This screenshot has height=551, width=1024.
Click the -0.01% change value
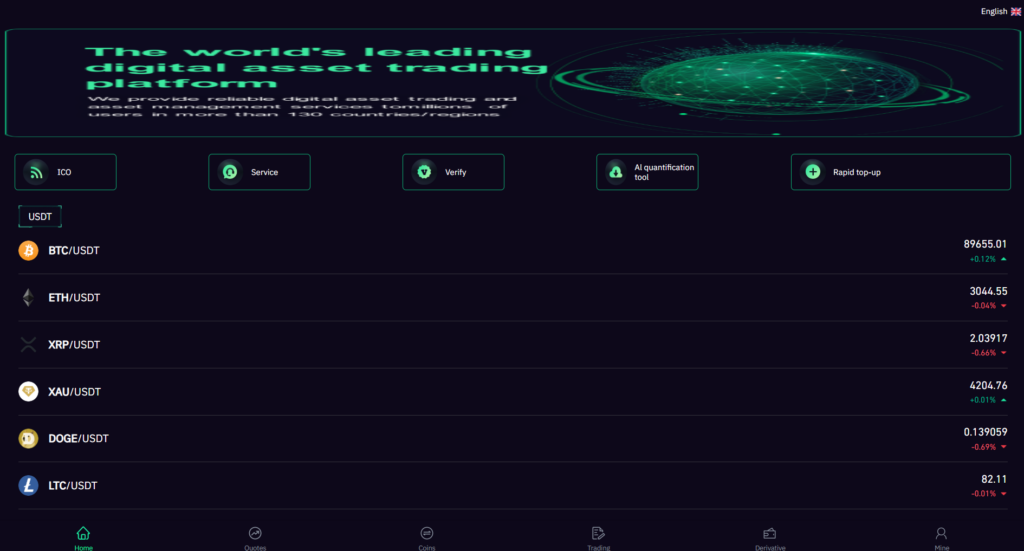point(983,494)
